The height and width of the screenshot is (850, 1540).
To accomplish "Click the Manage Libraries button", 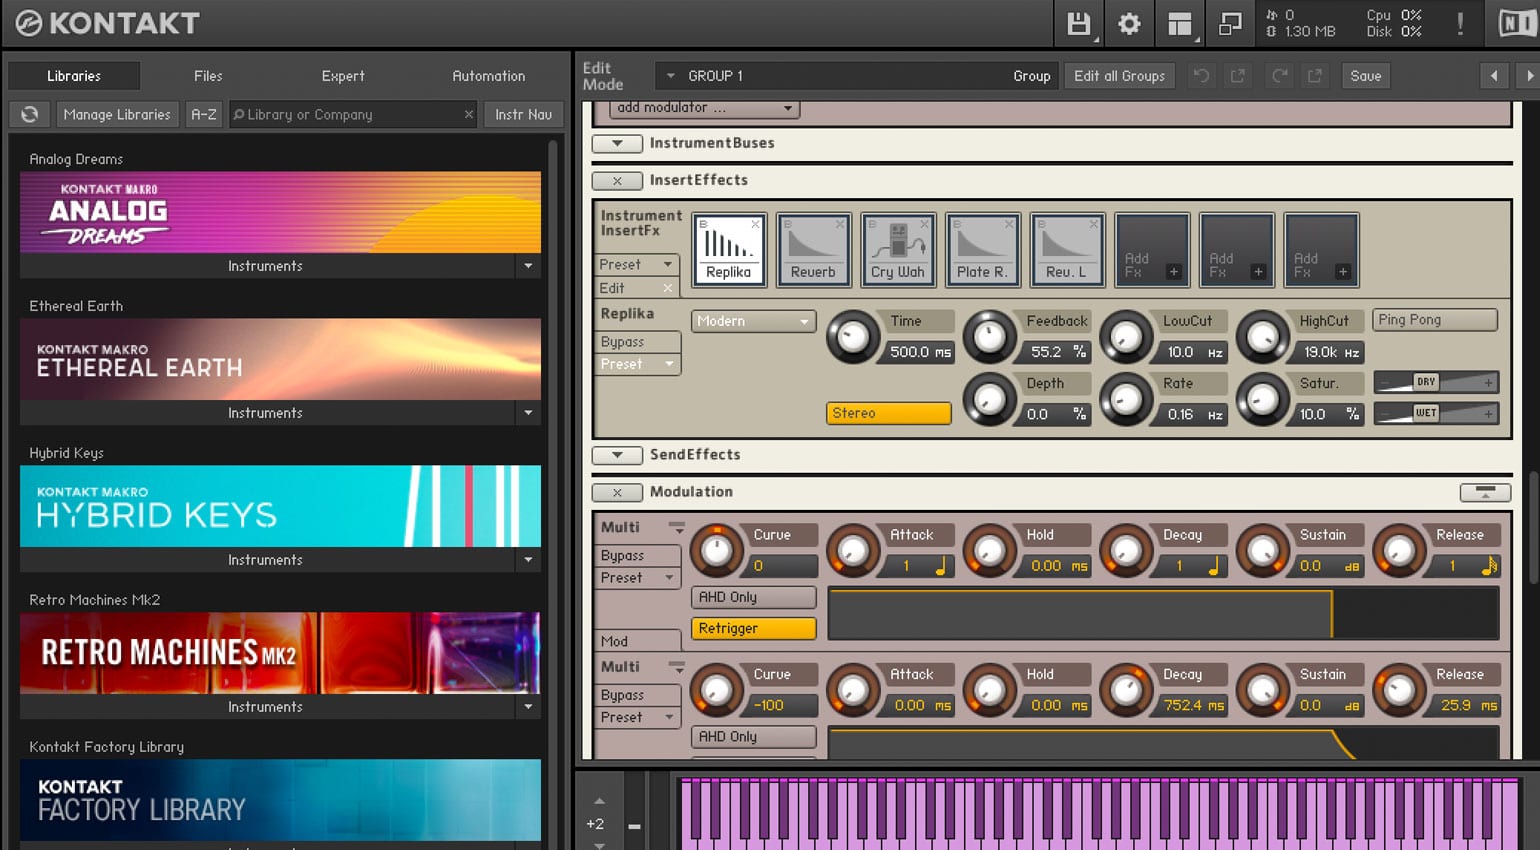I will coord(117,115).
